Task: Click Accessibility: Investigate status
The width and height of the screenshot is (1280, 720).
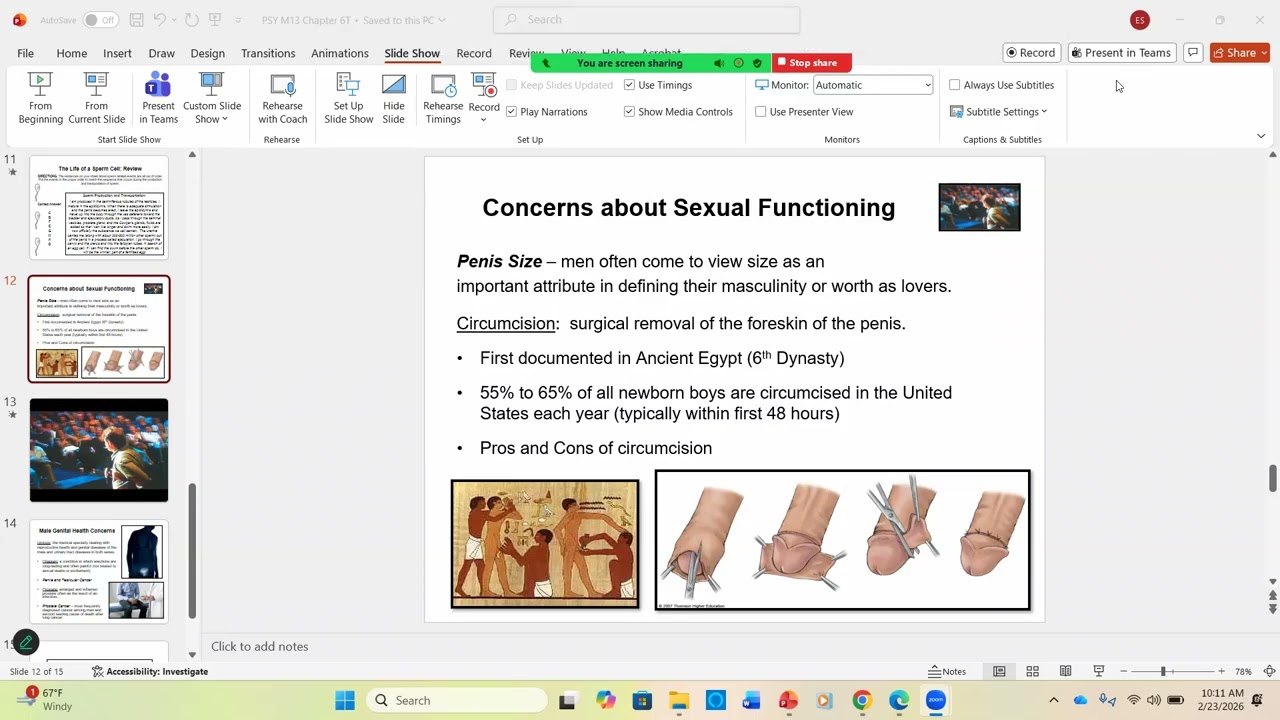Action: 150,671
